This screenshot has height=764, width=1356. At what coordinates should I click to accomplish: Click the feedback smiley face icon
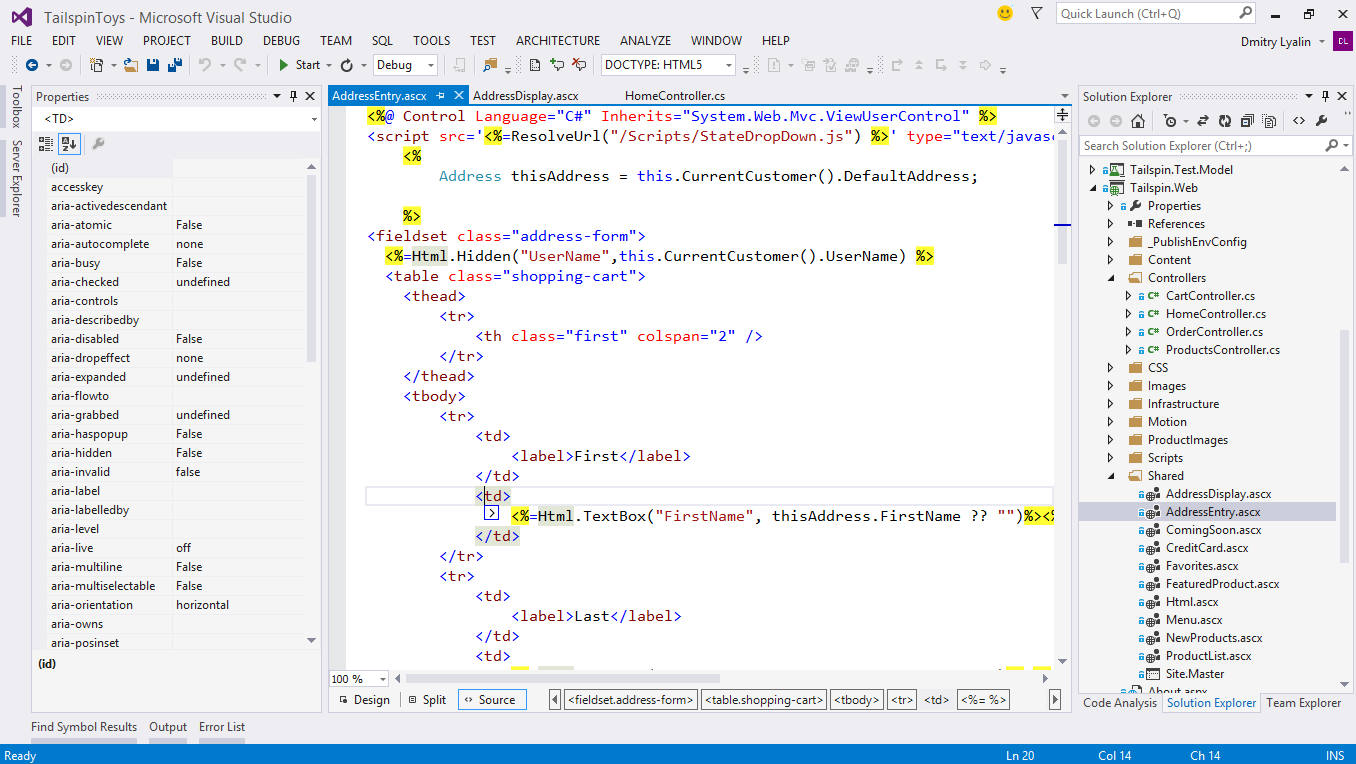1005,13
